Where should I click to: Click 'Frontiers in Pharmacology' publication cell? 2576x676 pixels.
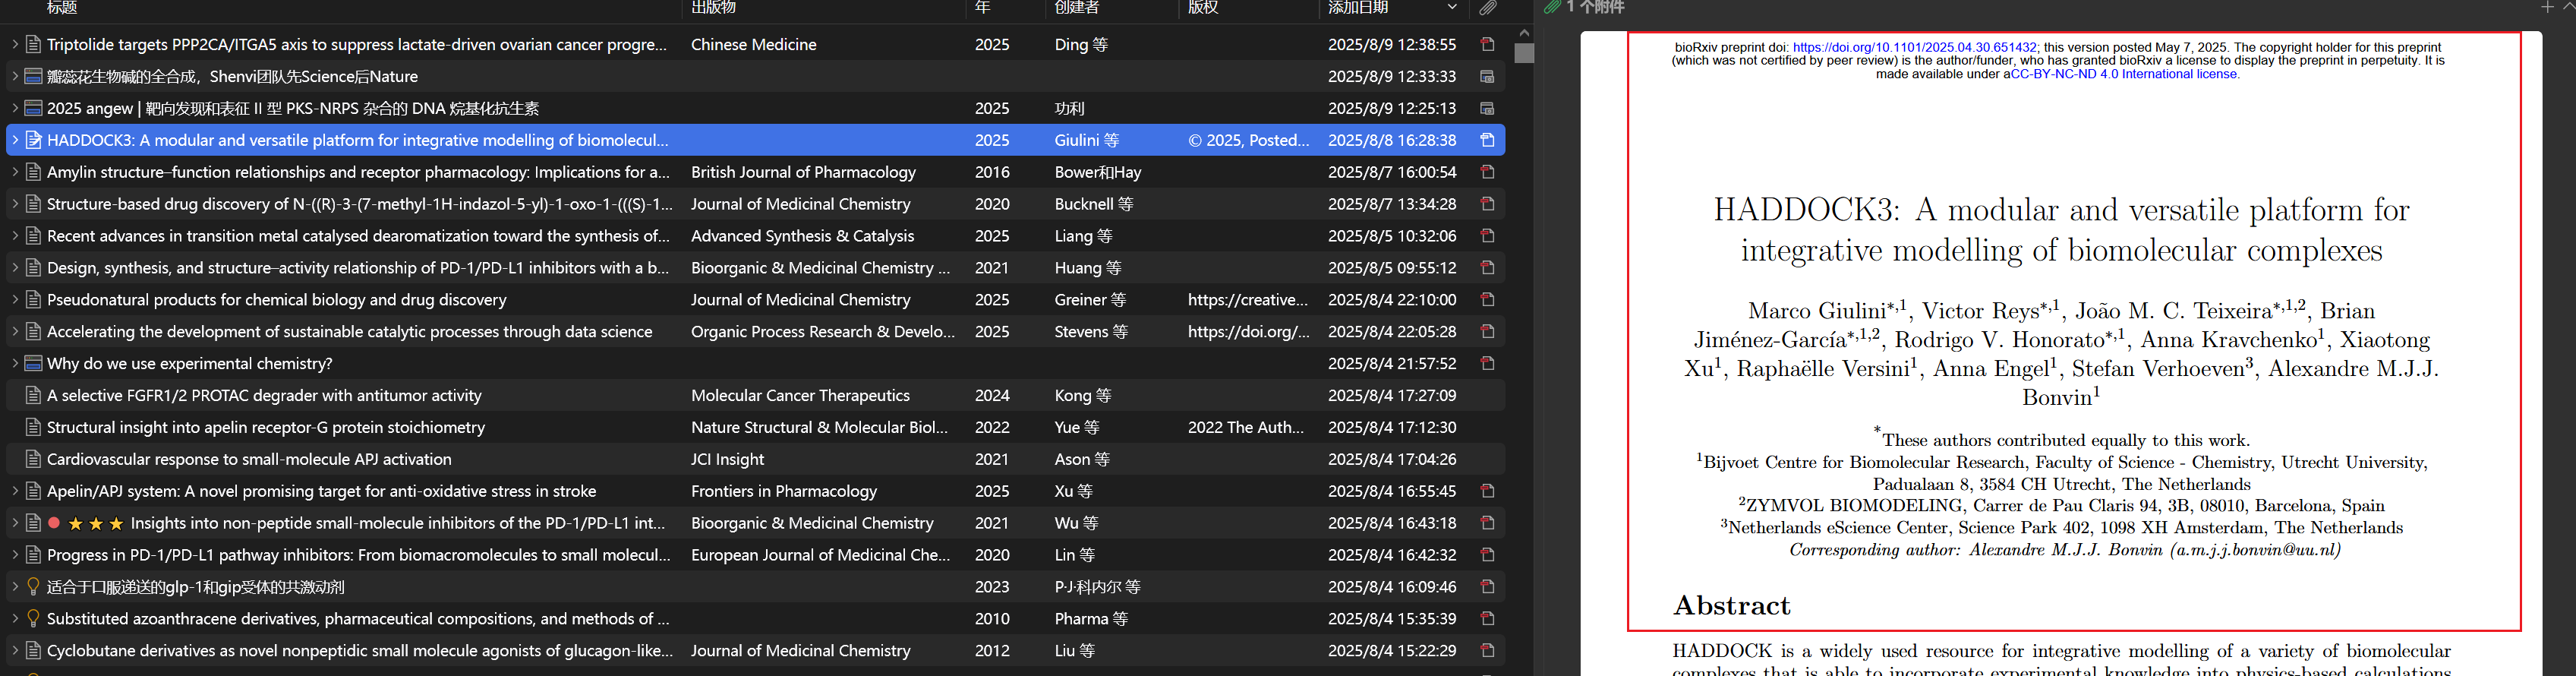(x=784, y=491)
